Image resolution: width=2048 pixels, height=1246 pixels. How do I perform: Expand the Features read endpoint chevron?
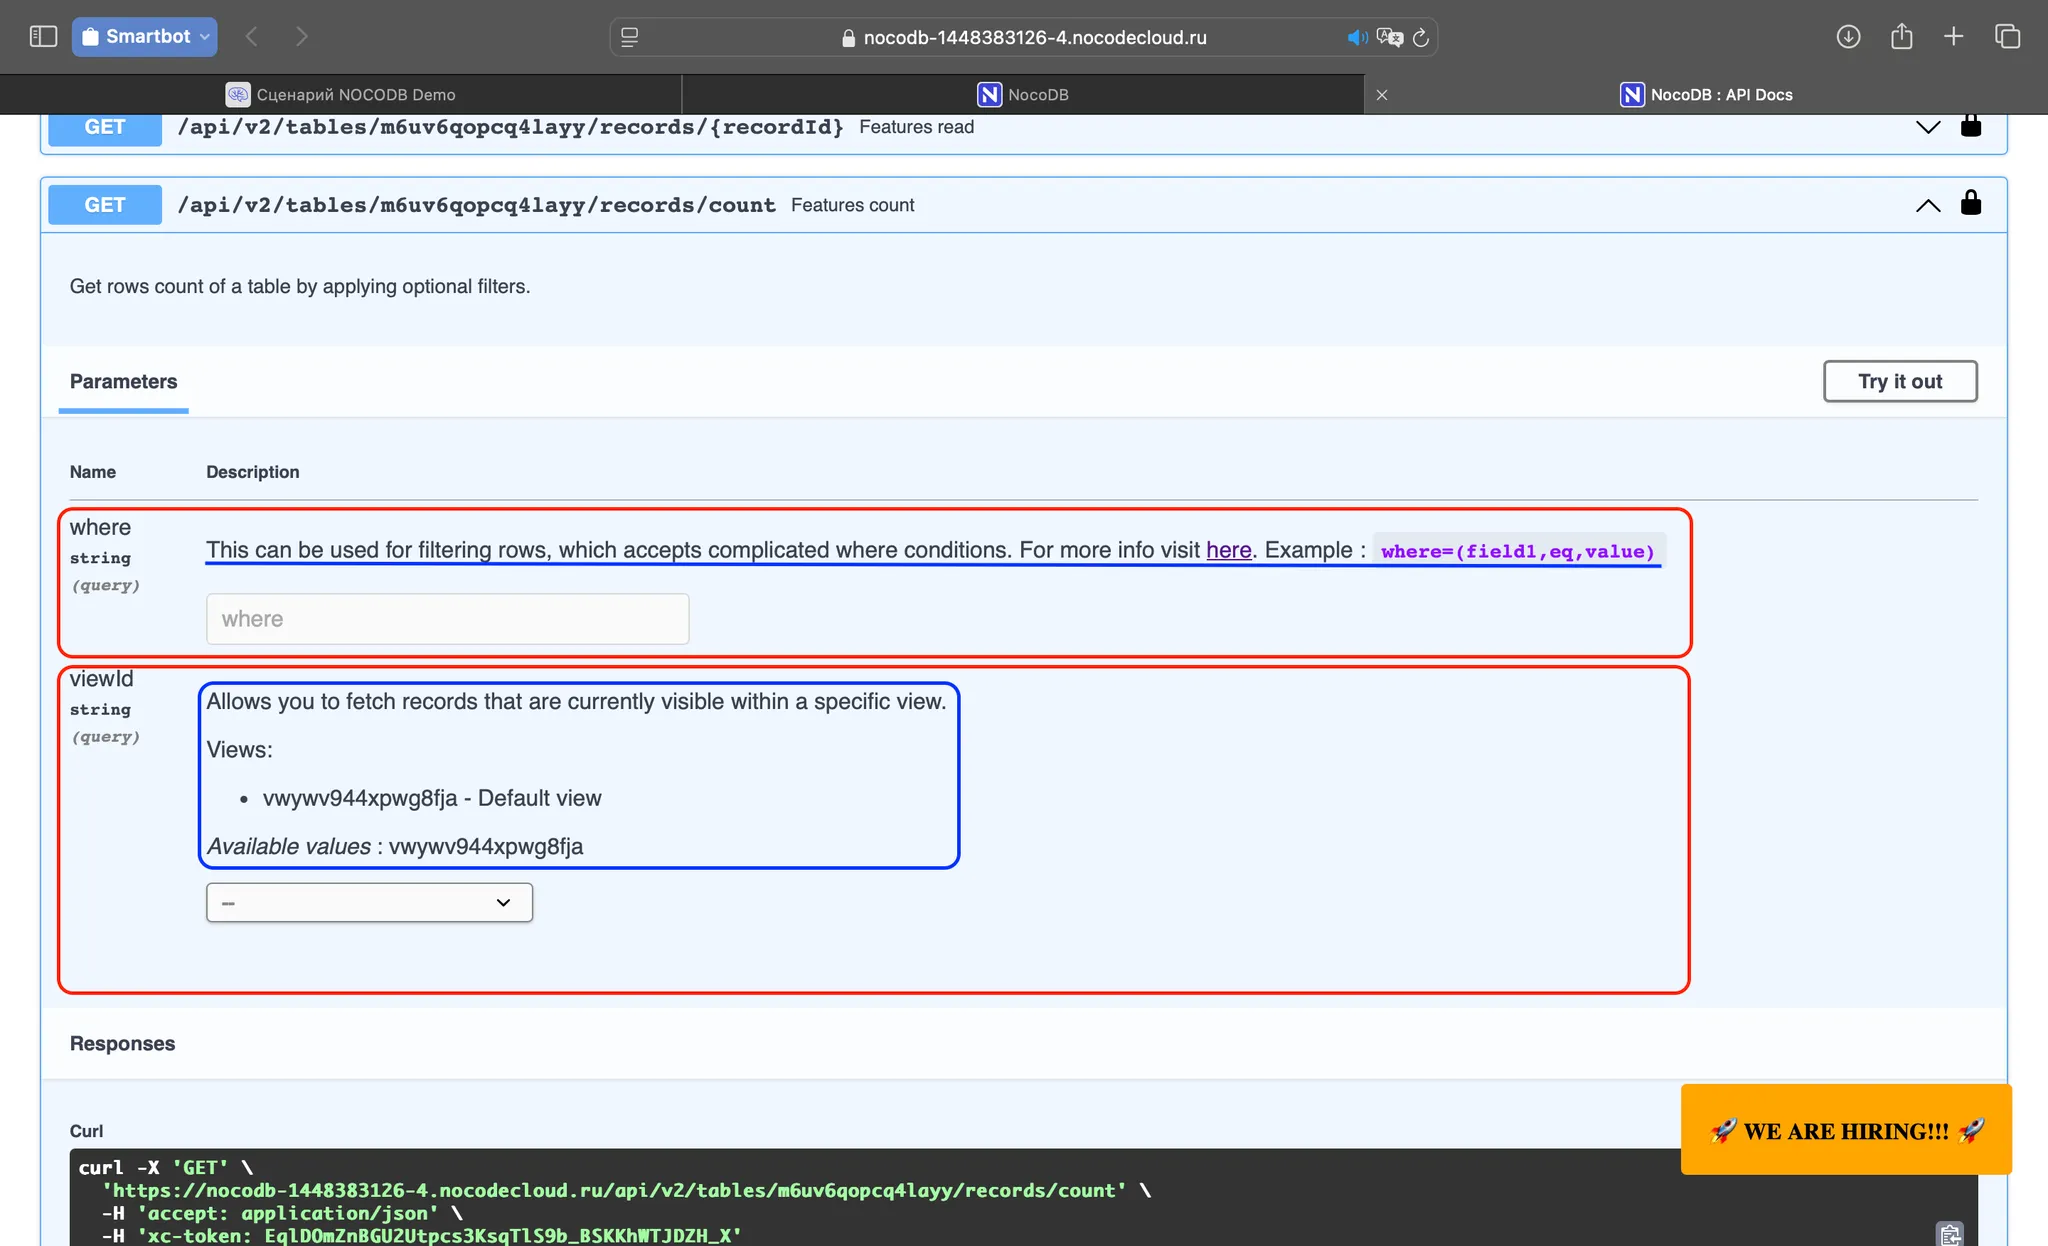(x=1928, y=127)
